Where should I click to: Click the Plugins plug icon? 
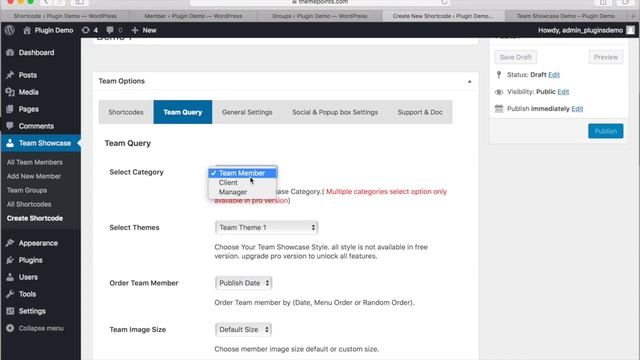click(x=10, y=260)
